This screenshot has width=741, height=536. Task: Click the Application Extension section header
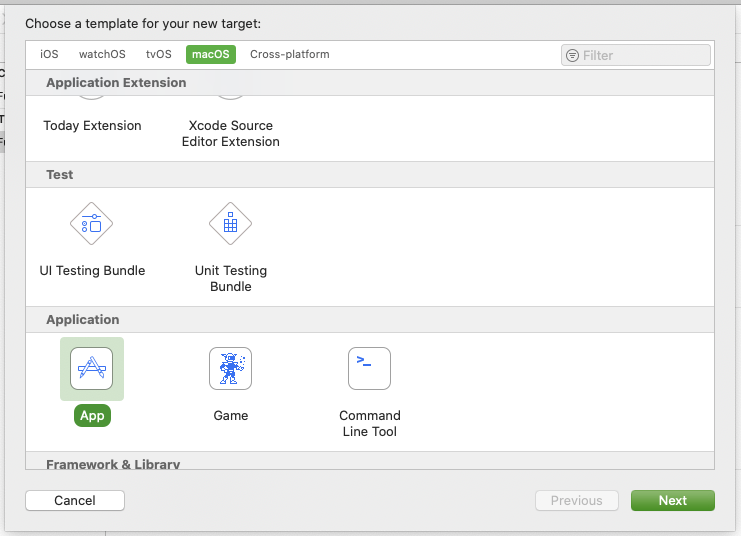click(x=116, y=83)
